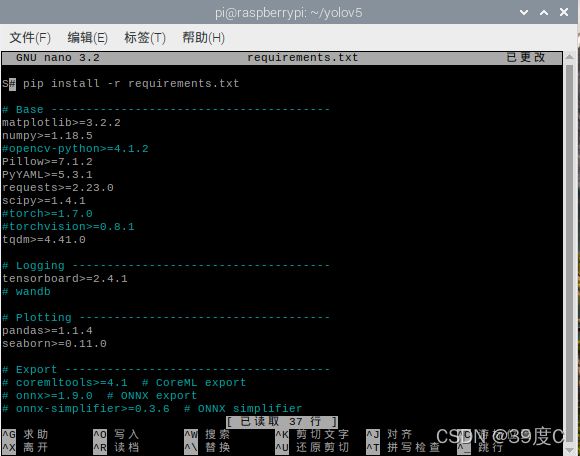Maximize the terminal using up chevron icon
Viewport: 580px width, 456px height.
tap(544, 12)
